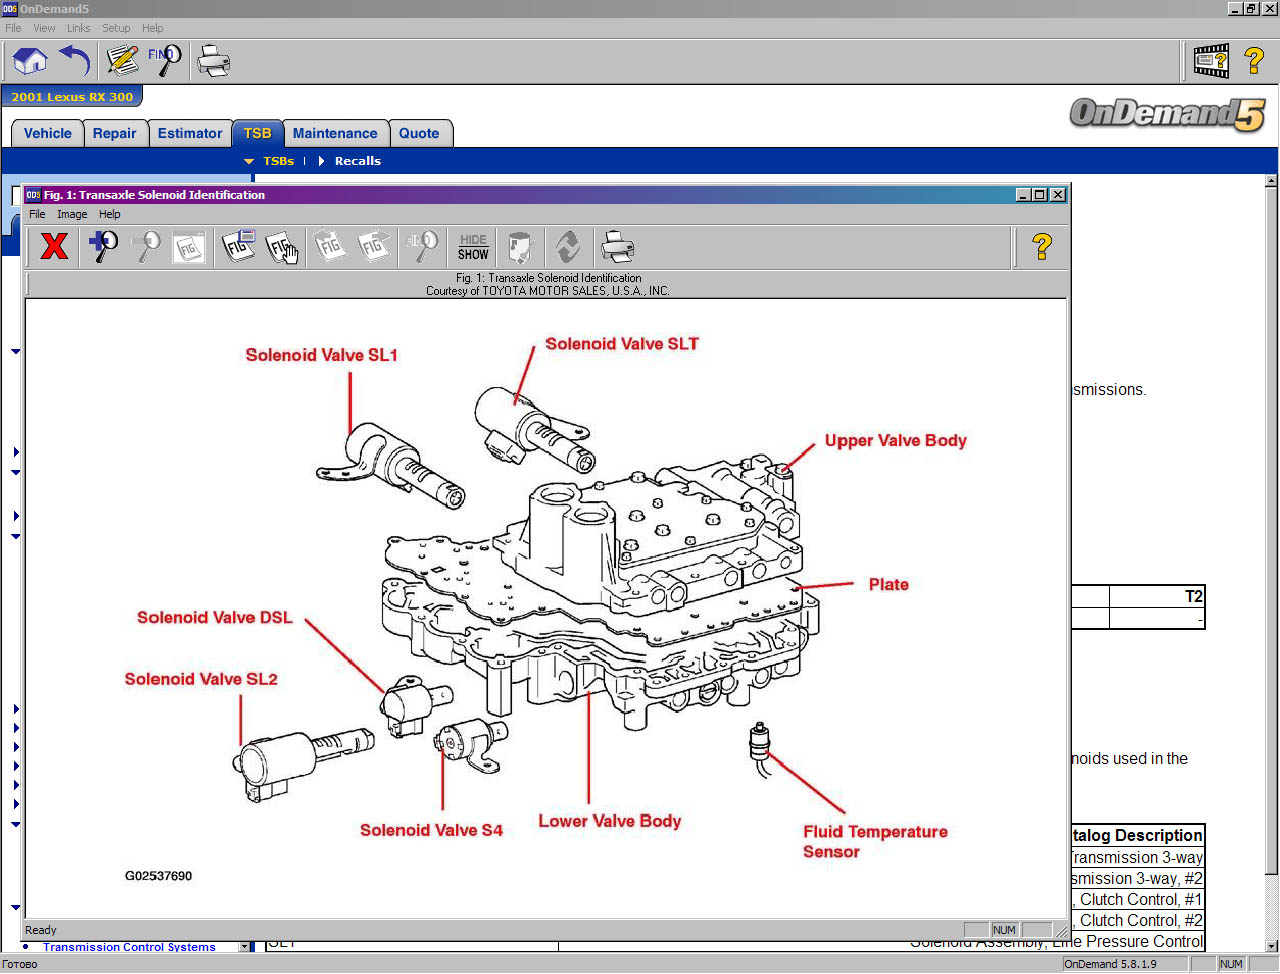
Task: Click the zoom in magnifier icon
Action: point(103,246)
